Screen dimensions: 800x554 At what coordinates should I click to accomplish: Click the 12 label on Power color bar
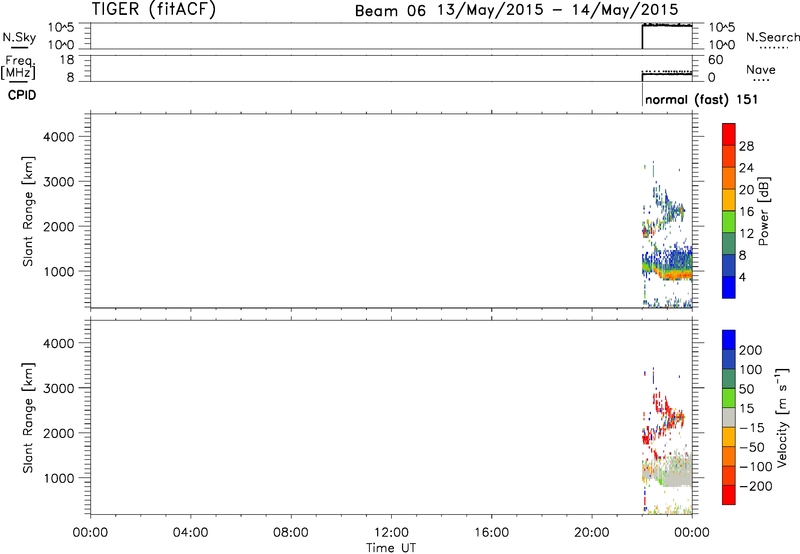click(x=746, y=233)
